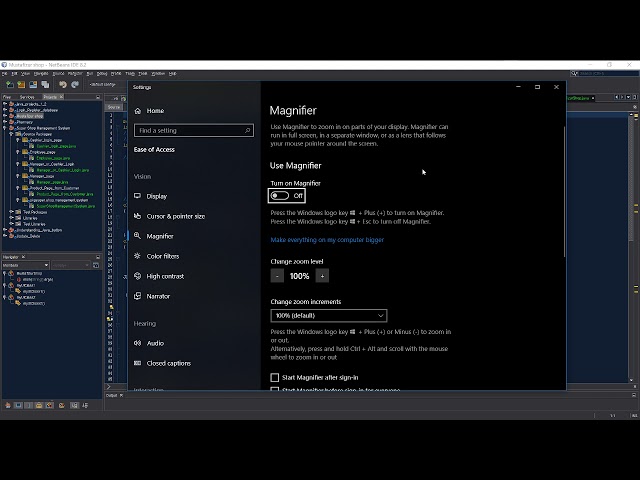The height and width of the screenshot is (480, 640).
Task: Open the Members dropdown in Navigator
Action: (26, 265)
